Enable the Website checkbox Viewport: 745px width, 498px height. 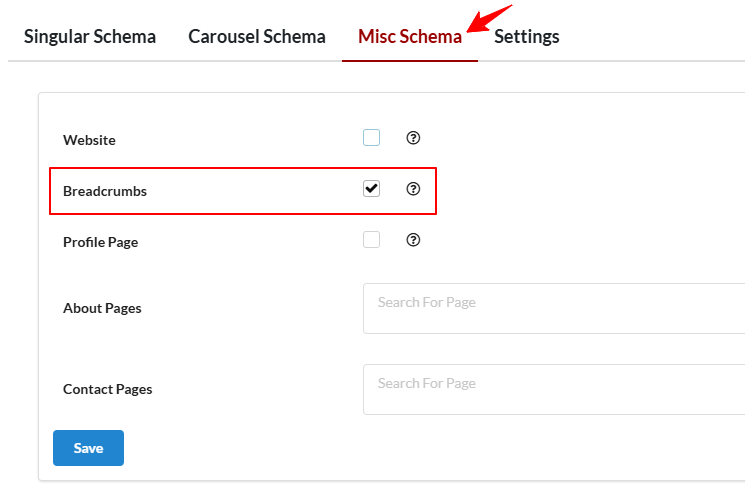pos(371,138)
